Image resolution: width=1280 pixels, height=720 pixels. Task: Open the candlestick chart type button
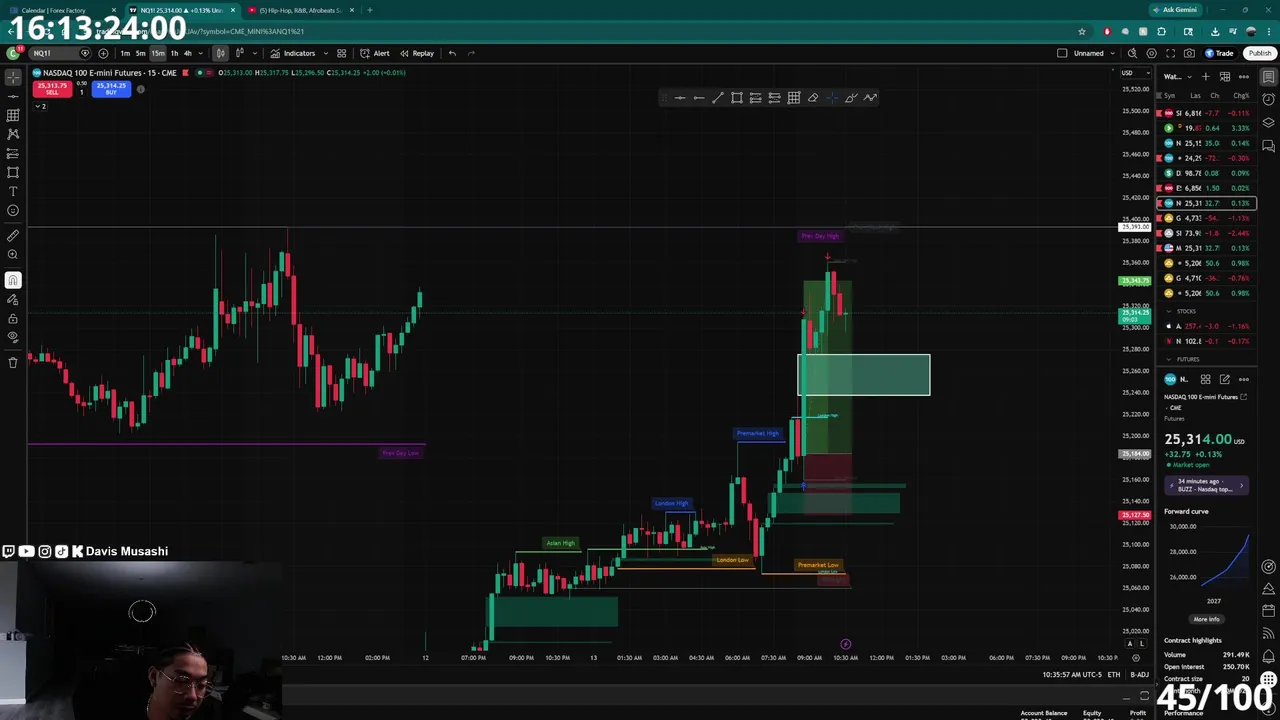point(220,53)
